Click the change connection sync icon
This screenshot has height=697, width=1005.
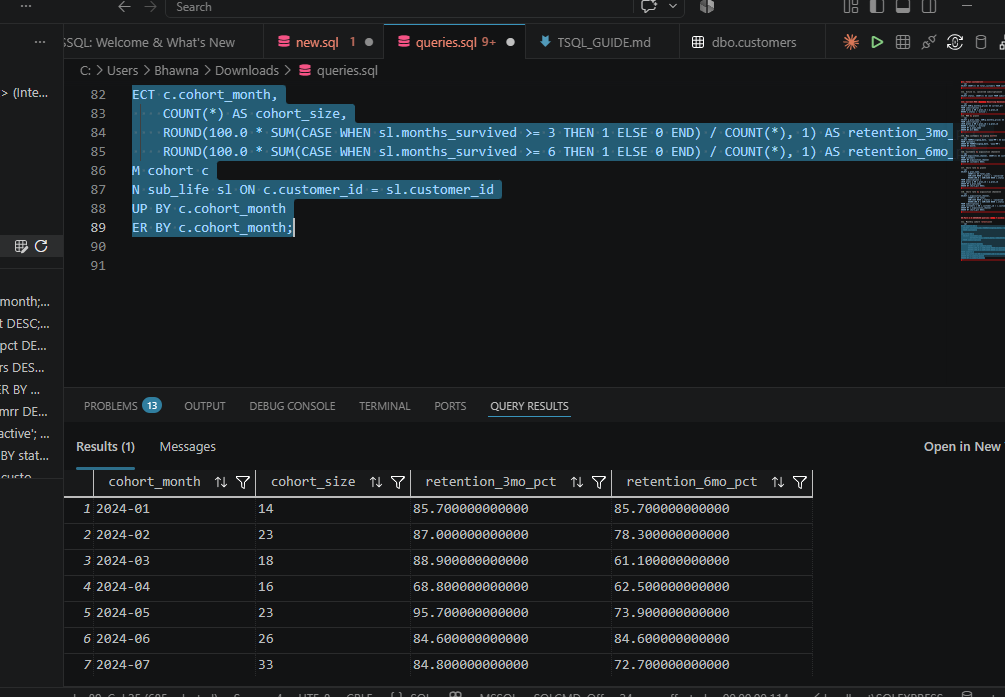coord(954,42)
